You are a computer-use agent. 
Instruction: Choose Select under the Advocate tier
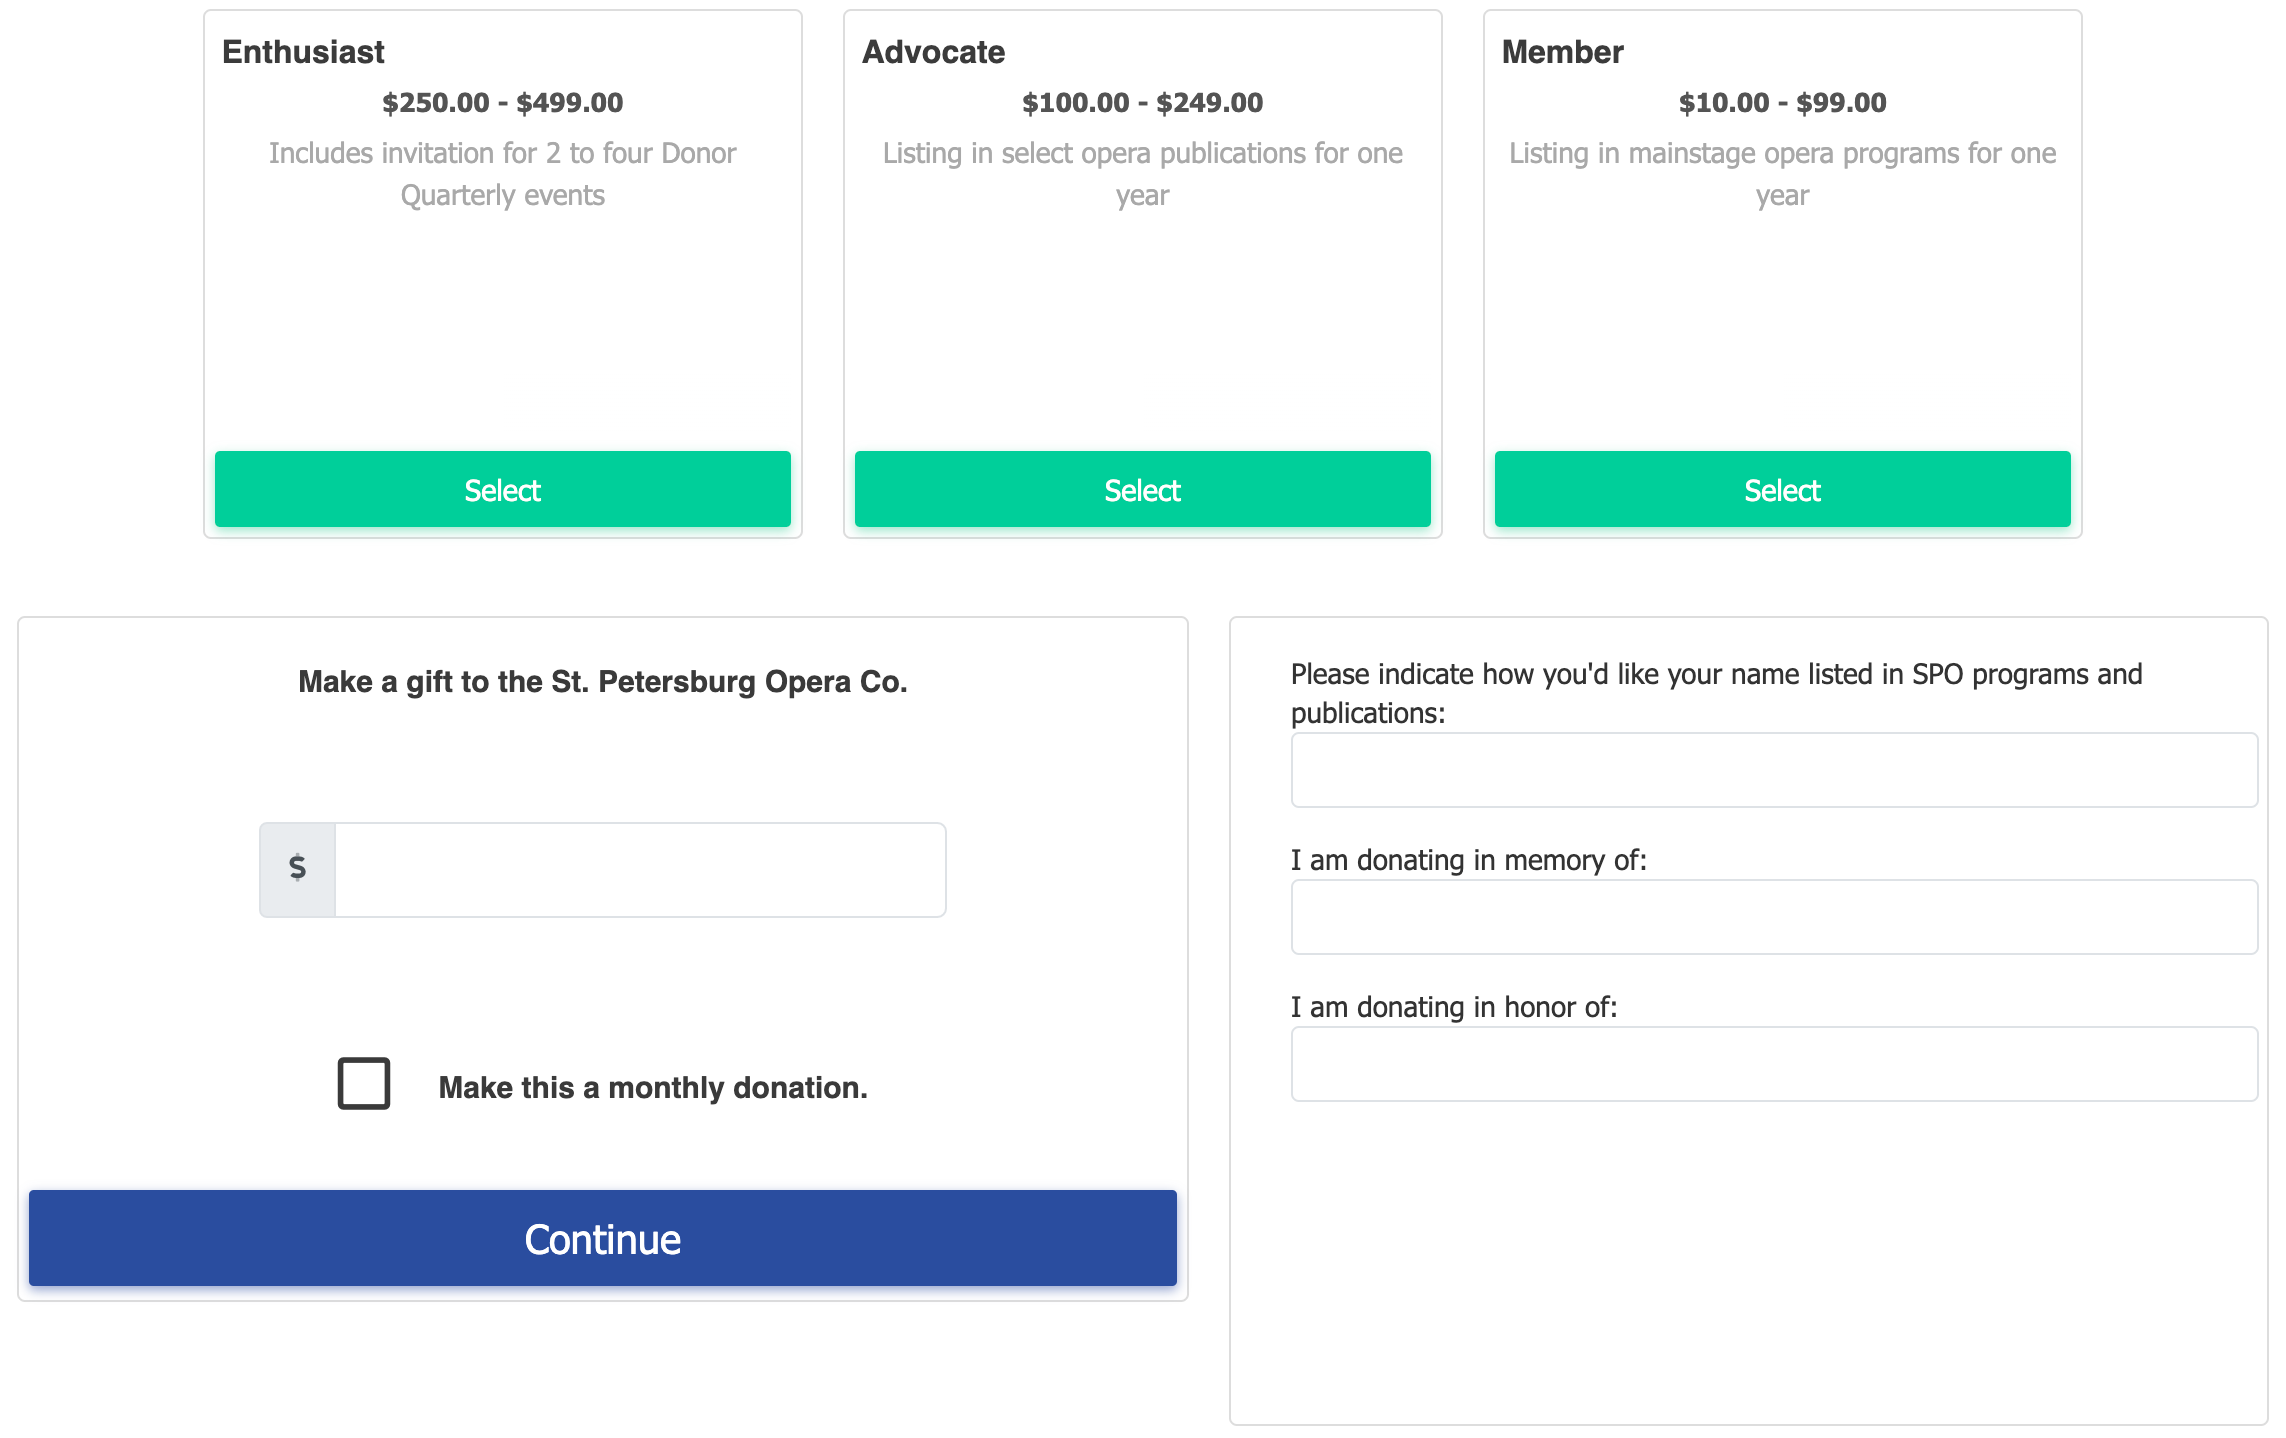pos(1142,490)
